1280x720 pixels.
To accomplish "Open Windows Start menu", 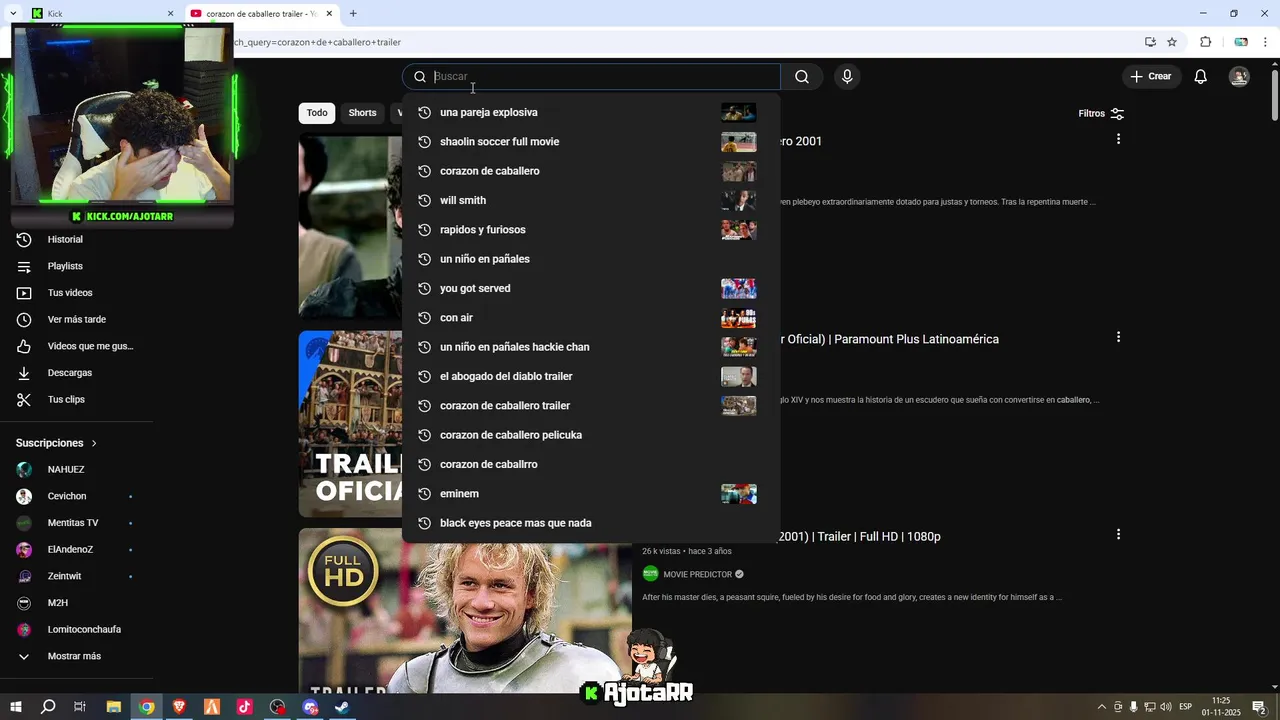I will point(16,707).
